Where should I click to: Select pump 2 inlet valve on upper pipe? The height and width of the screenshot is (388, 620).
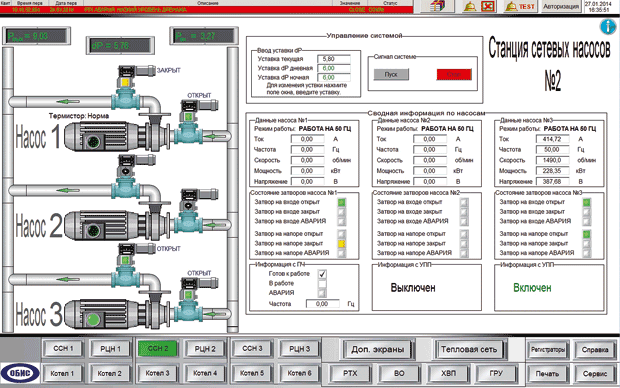click(x=126, y=176)
